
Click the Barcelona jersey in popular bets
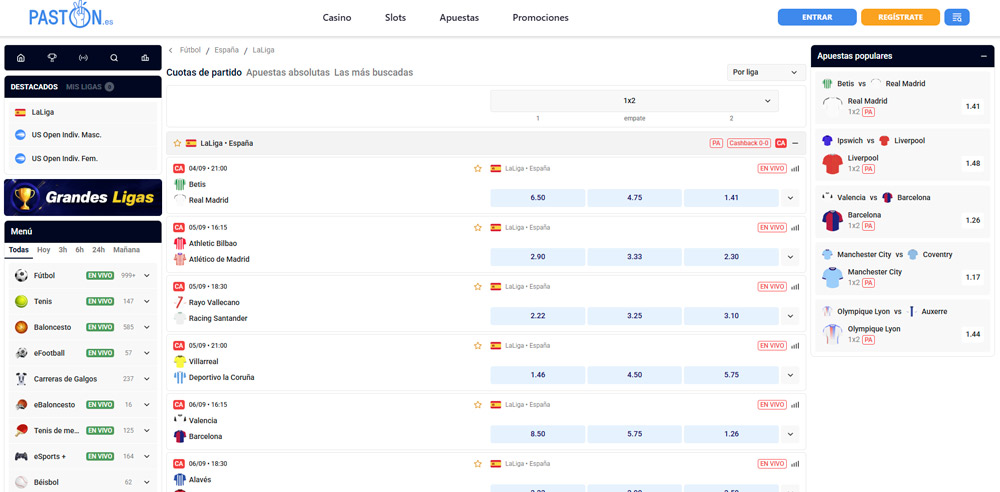point(832,221)
